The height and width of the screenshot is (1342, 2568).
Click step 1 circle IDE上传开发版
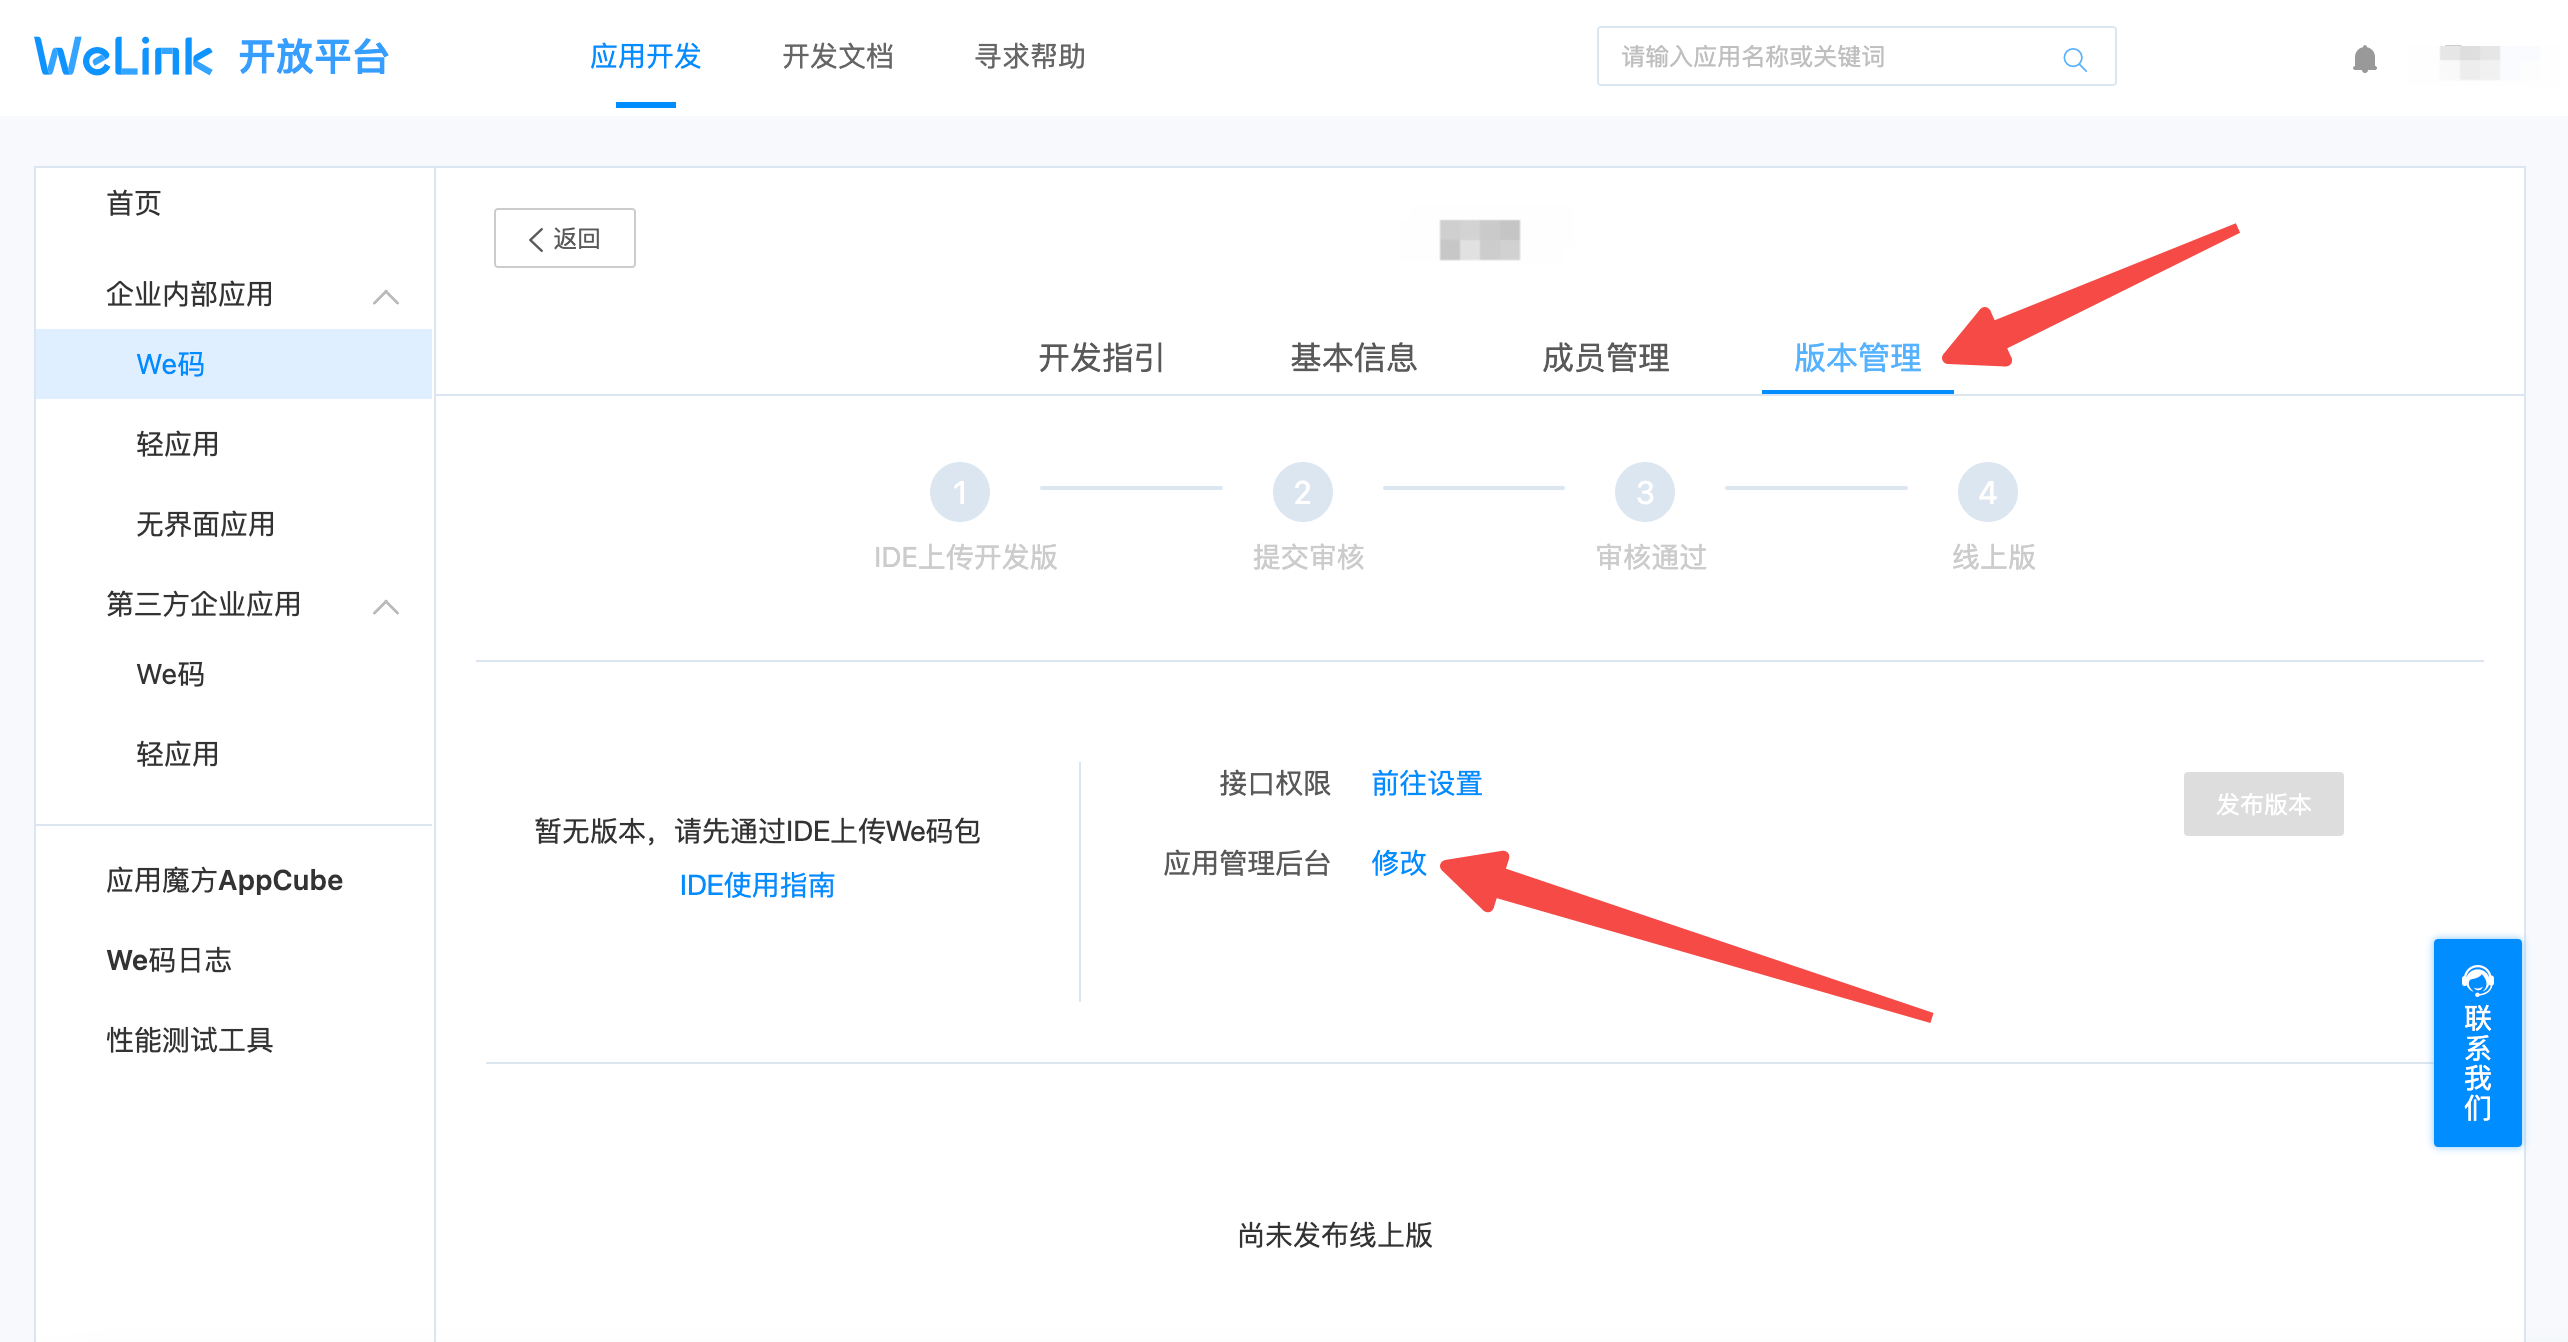click(959, 492)
